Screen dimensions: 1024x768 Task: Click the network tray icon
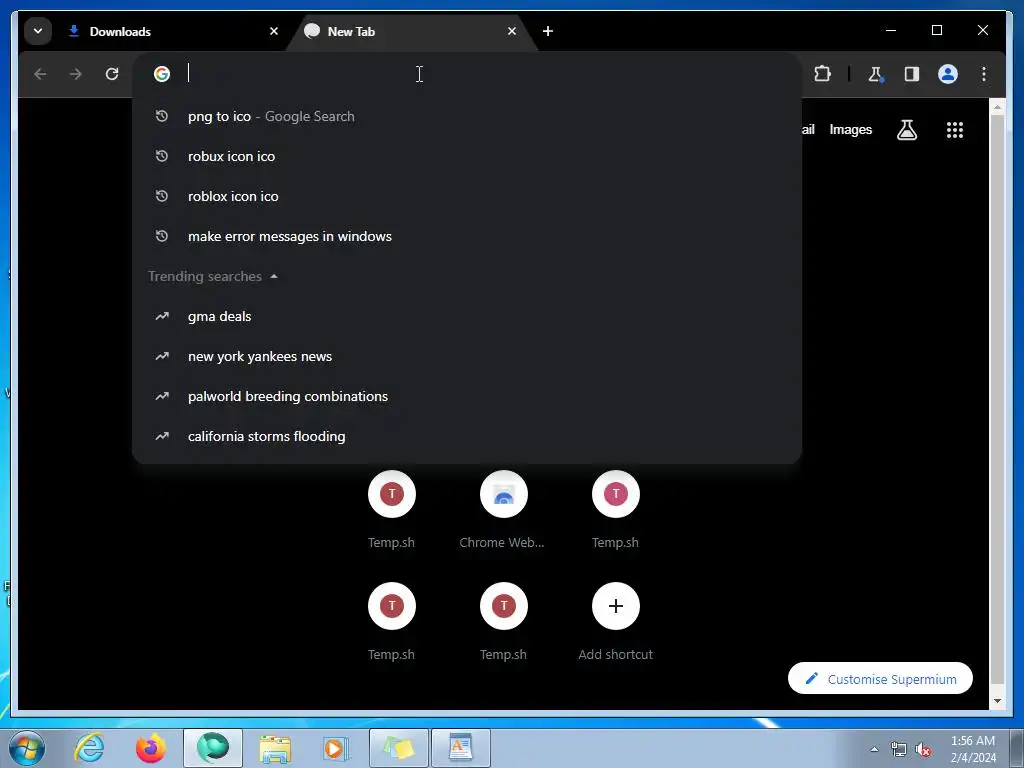click(x=899, y=750)
